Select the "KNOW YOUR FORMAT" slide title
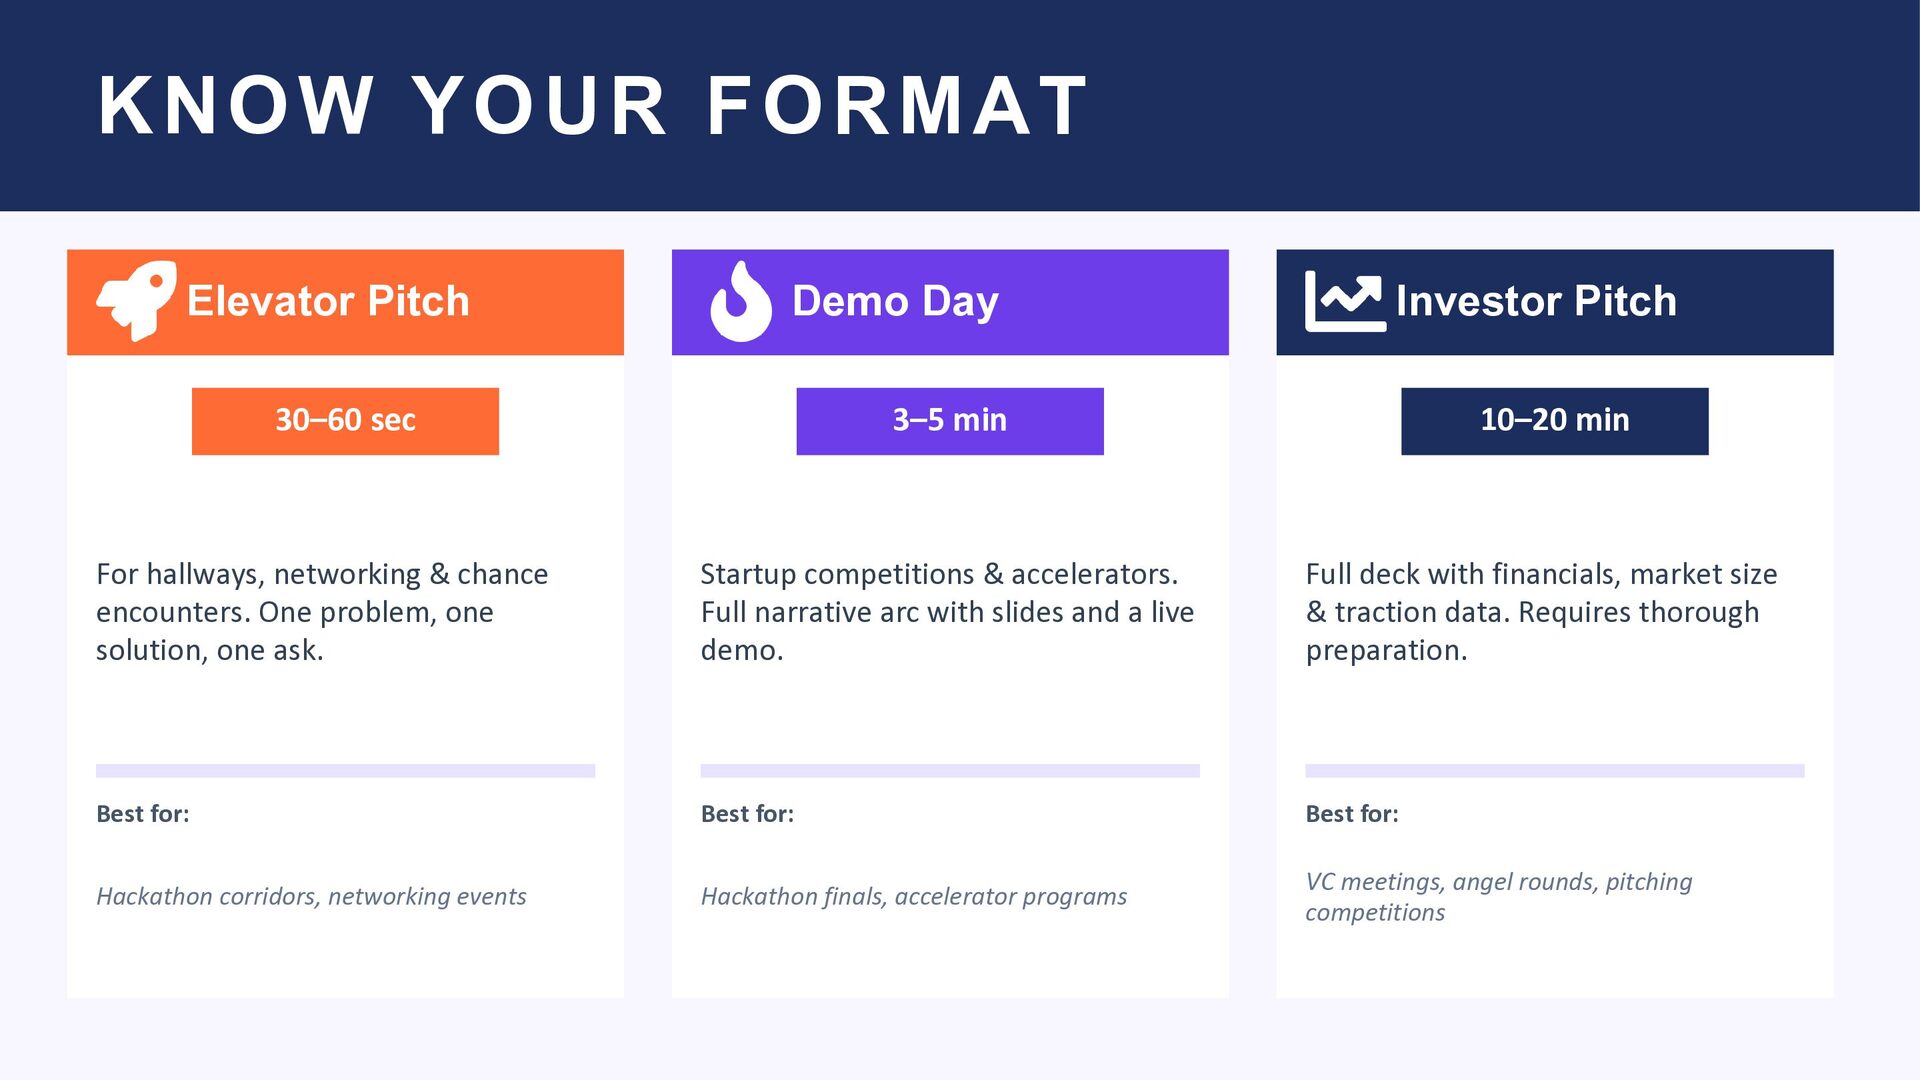1920x1080 pixels. 593,105
